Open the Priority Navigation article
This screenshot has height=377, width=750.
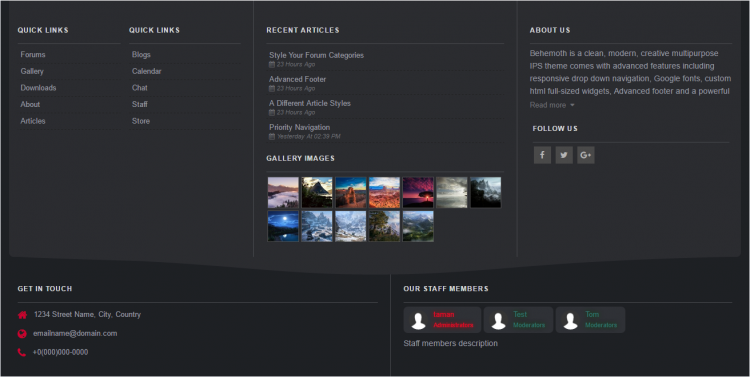[x=299, y=127]
